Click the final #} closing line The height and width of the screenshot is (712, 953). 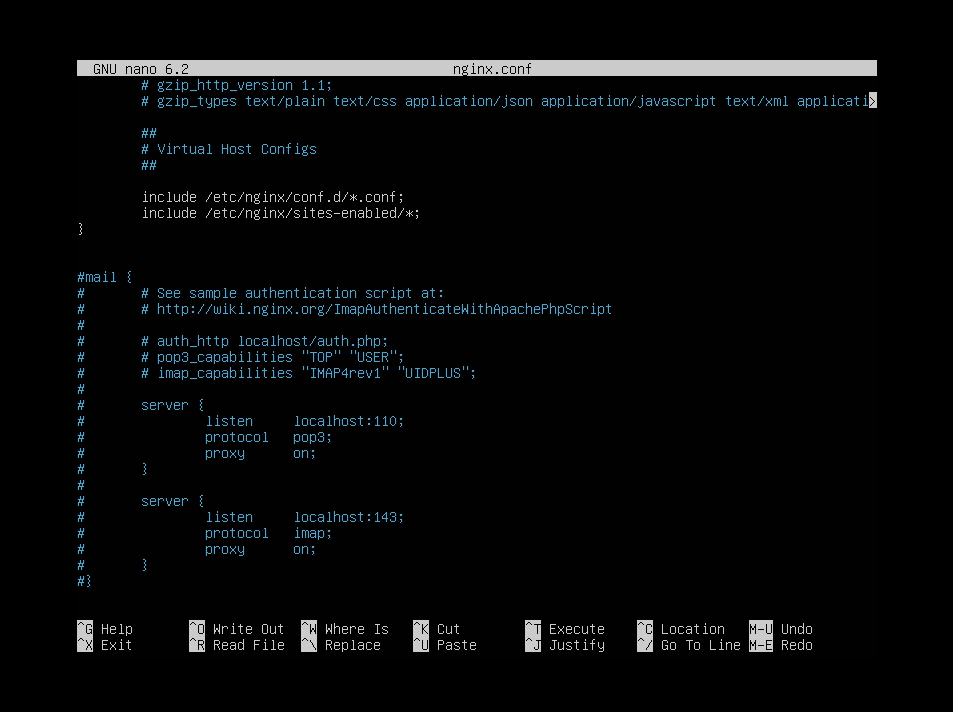tap(84, 581)
